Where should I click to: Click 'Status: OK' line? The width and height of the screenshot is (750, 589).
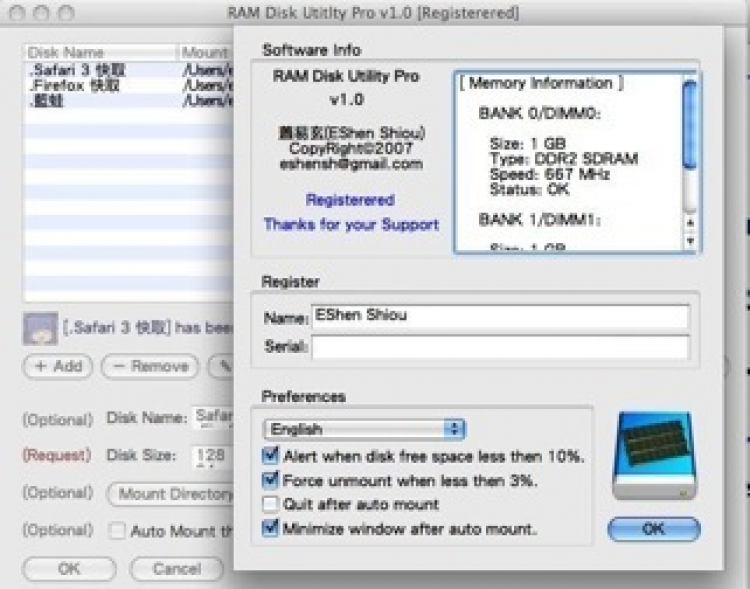pyautogui.click(x=530, y=189)
